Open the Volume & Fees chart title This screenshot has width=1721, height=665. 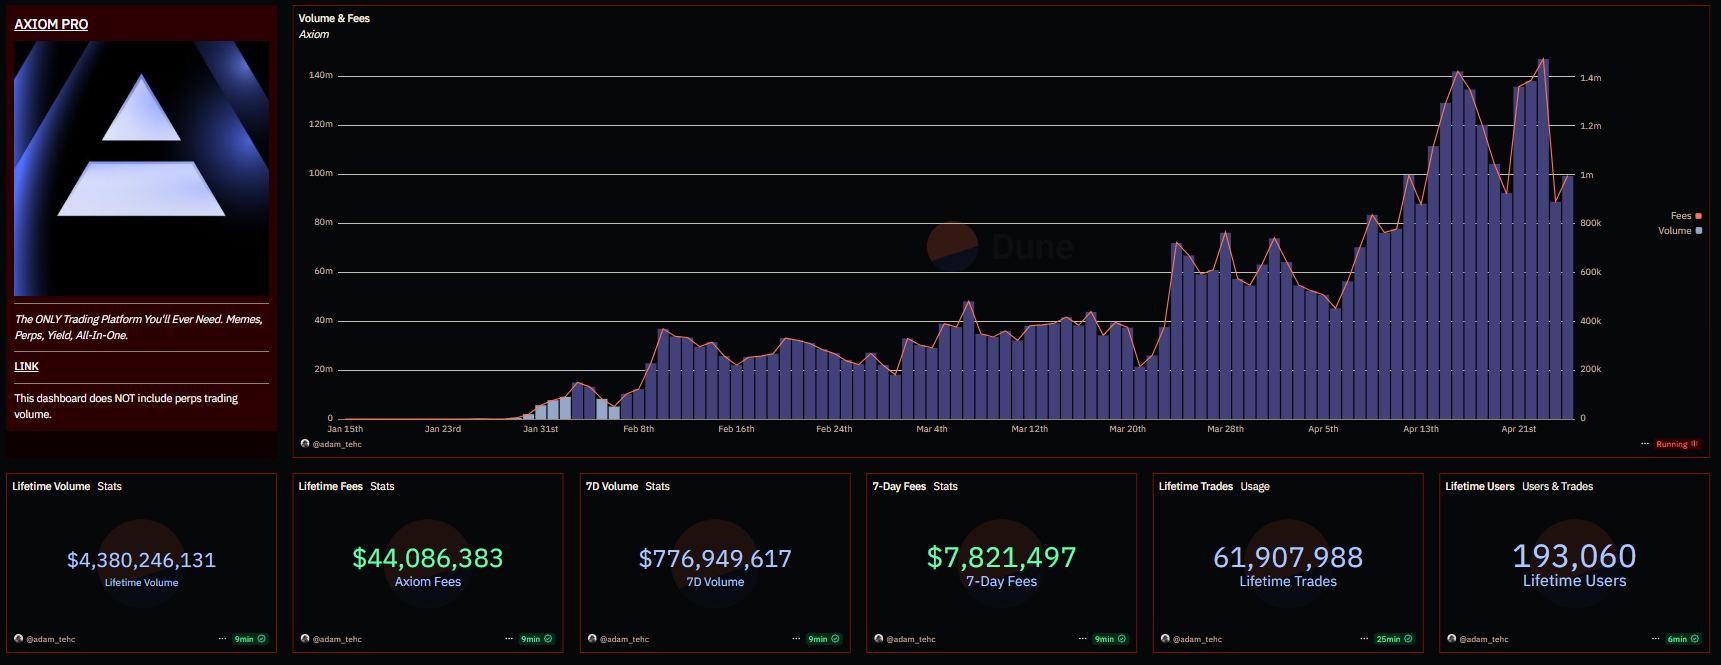coord(334,18)
